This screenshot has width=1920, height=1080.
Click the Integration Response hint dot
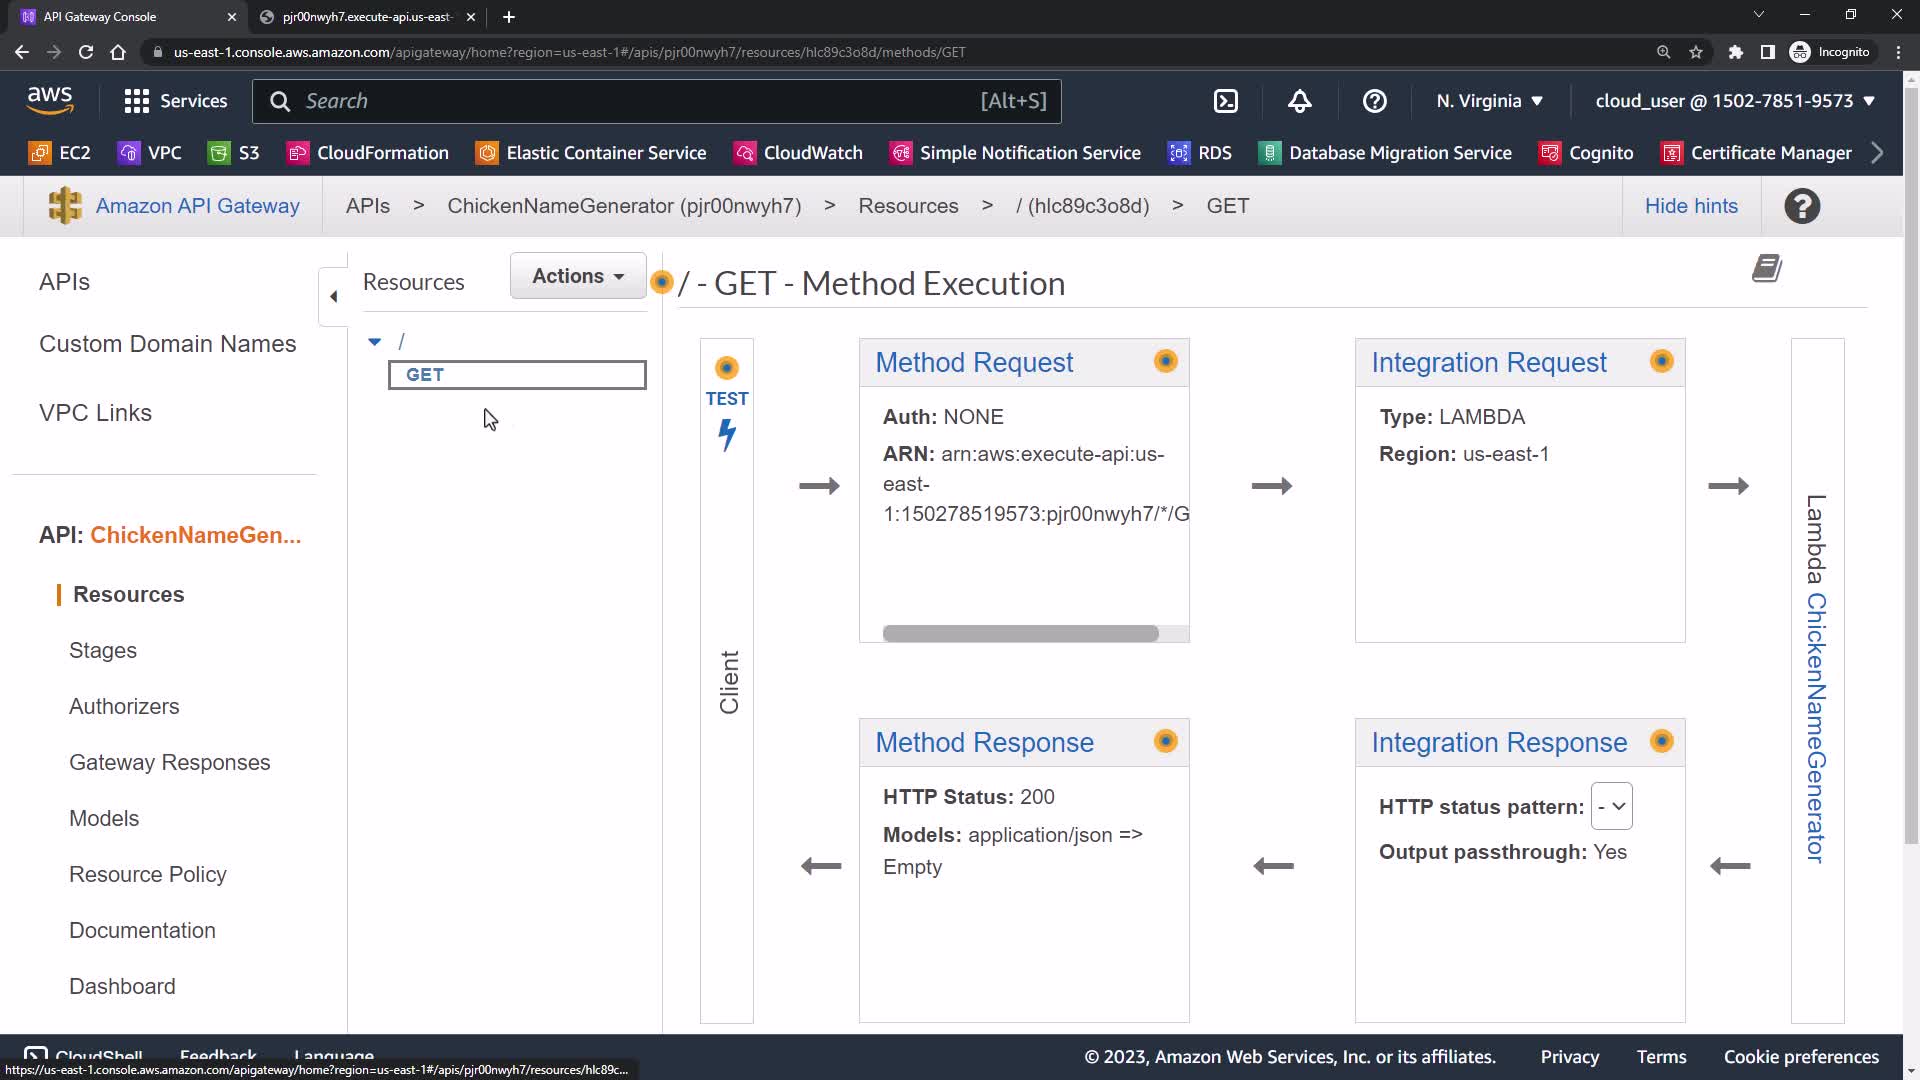(x=1661, y=741)
